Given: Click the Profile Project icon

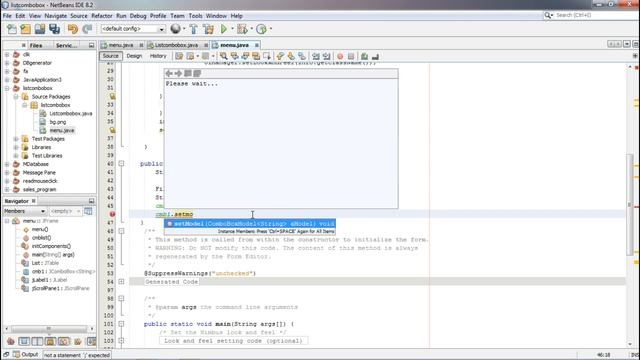Looking at the screenshot, I should click(262, 29).
